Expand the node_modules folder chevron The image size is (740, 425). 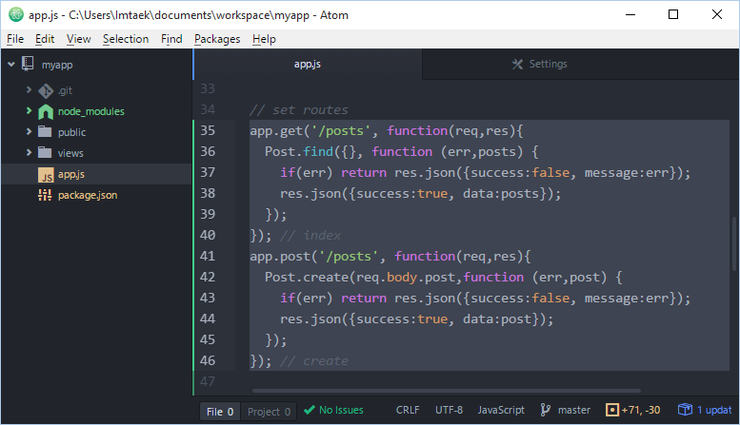[29, 111]
